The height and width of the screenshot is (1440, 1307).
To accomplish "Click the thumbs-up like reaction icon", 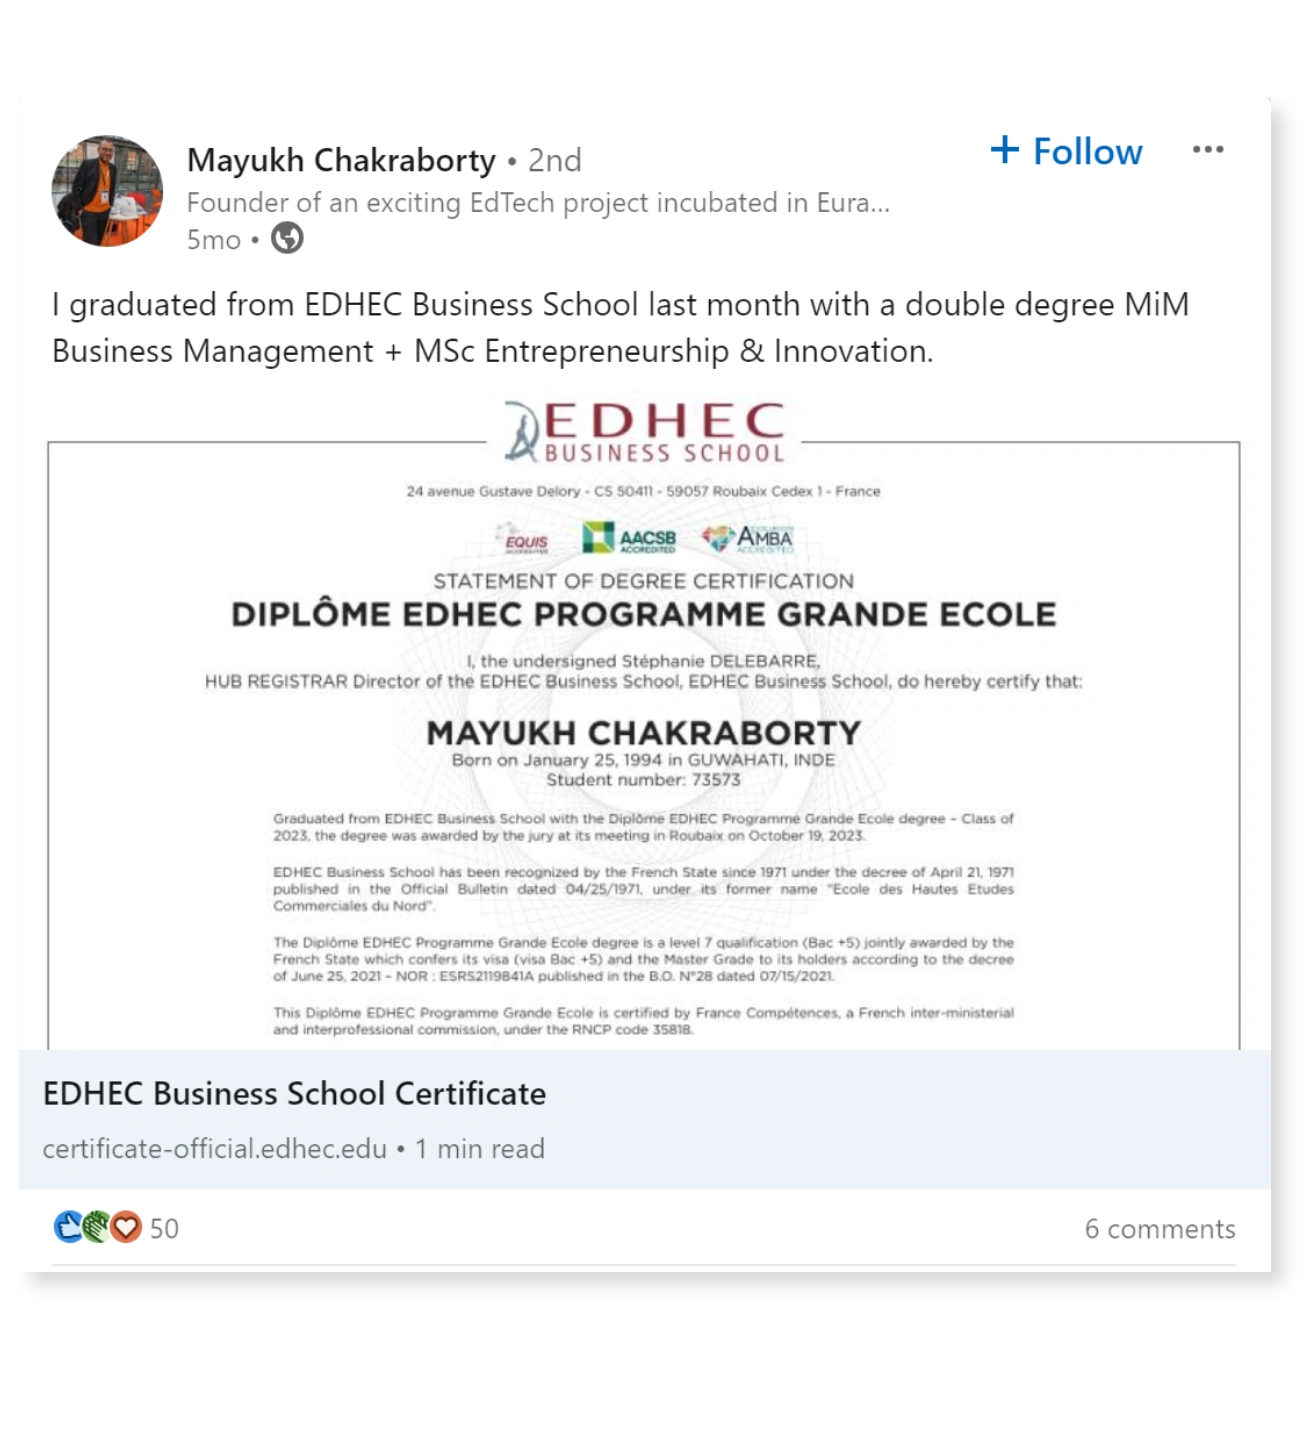I will [66, 1229].
